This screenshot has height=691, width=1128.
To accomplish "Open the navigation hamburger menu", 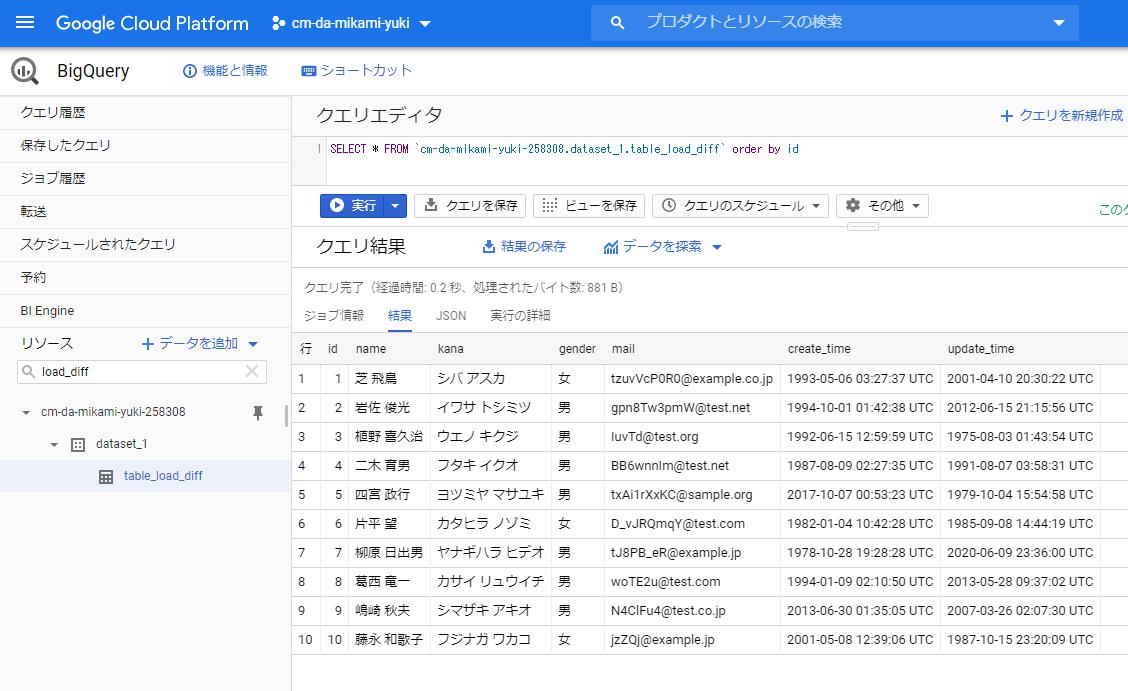I will [25, 23].
